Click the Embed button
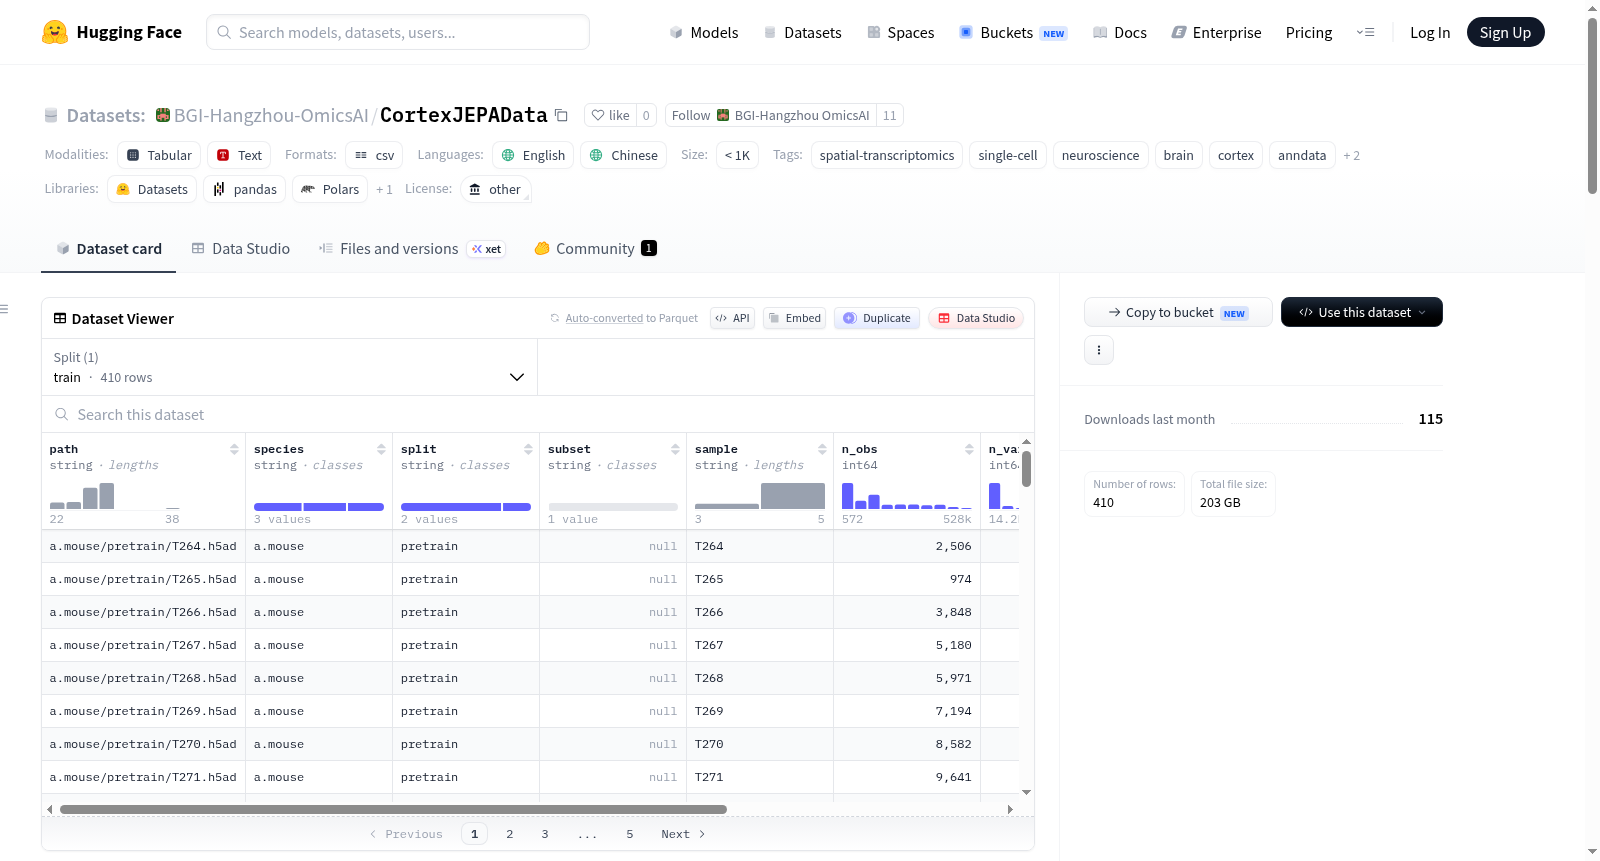 pos(794,318)
